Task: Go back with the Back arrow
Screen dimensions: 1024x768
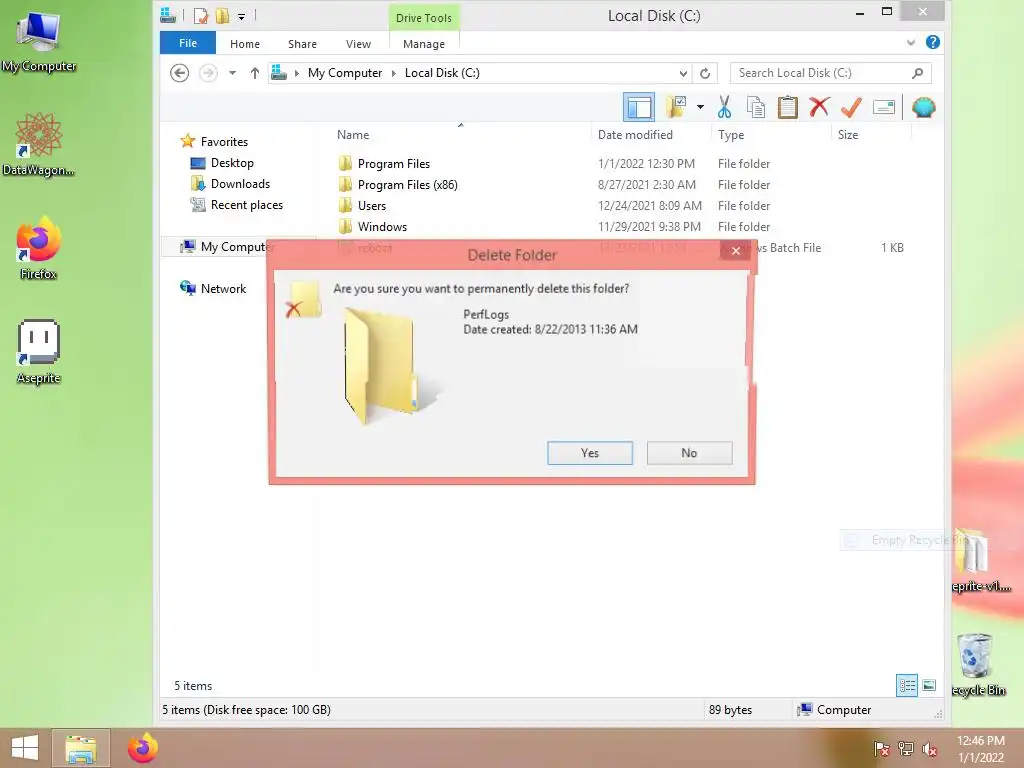Action: pyautogui.click(x=180, y=72)
